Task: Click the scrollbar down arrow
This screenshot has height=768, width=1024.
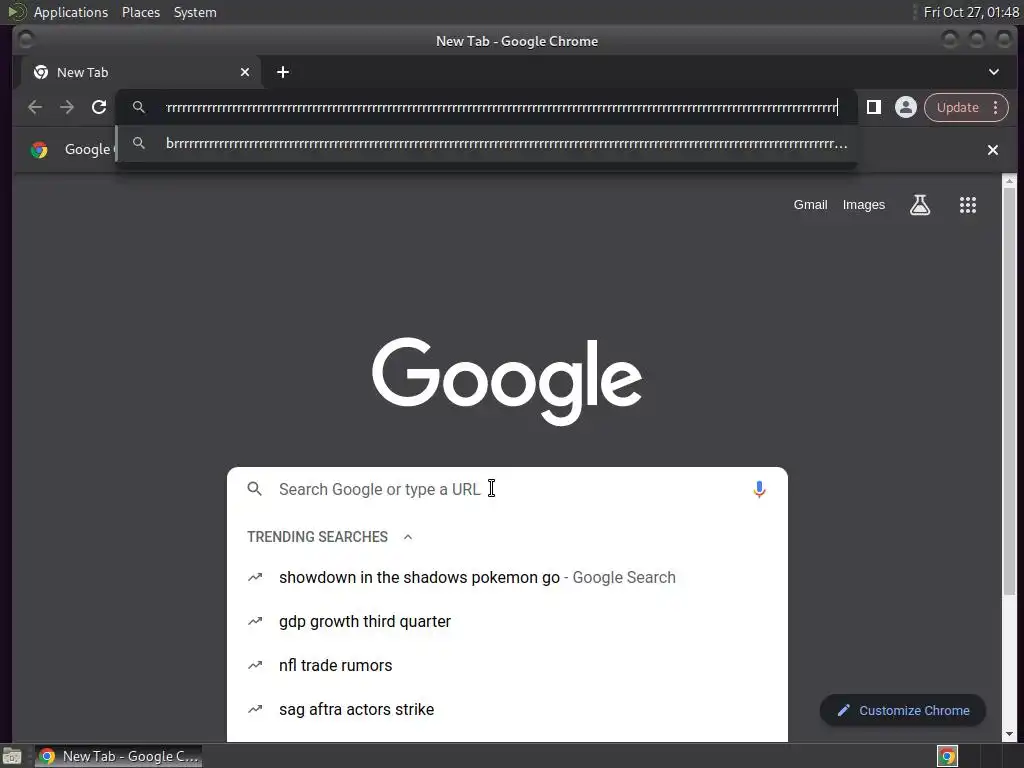Action: pos(1009,734)
